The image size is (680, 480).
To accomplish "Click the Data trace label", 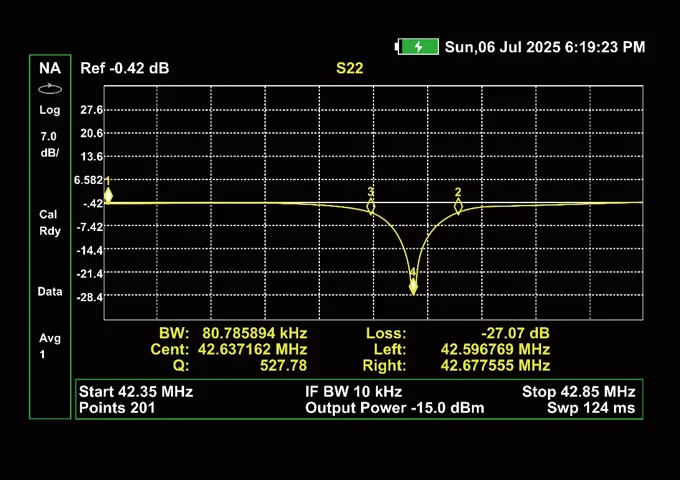I will (x=50, y=291).
